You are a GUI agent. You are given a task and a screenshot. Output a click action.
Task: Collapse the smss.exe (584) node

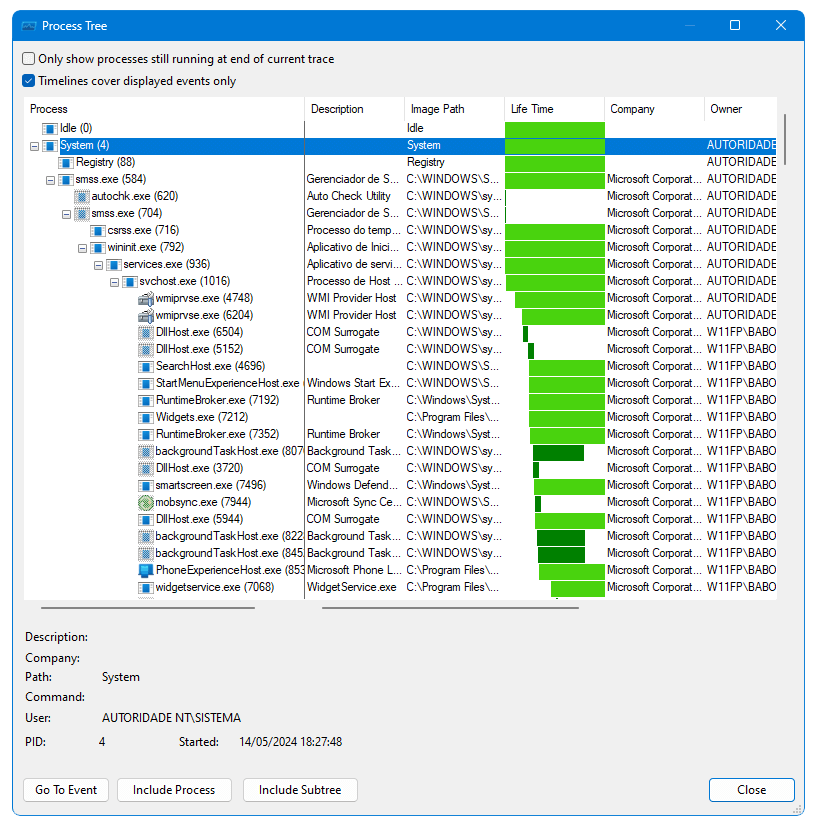point(50,181)
